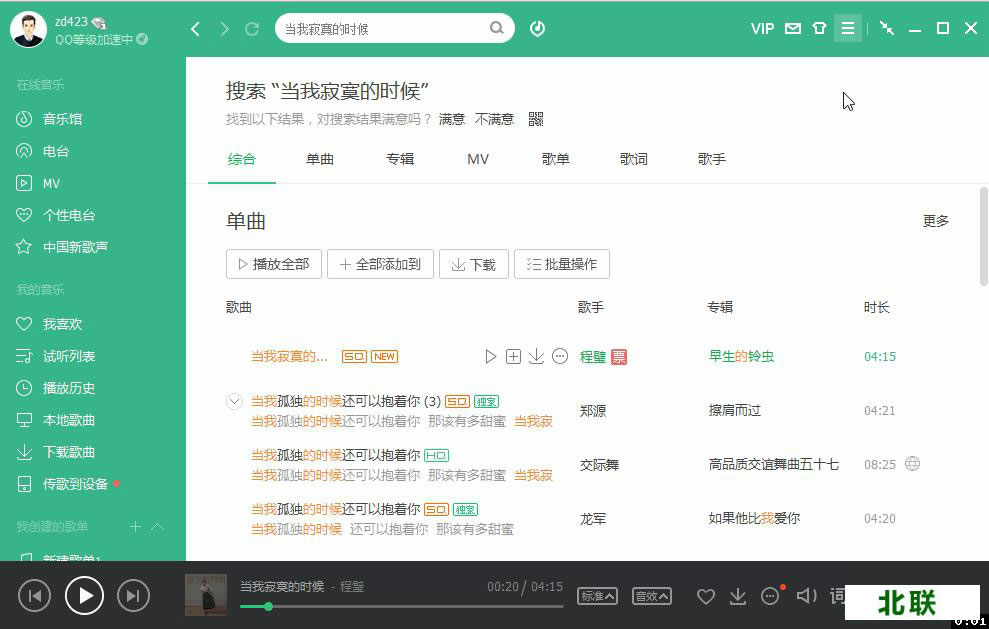
Task: Click the playback progress bar
Action: point(400,607)
